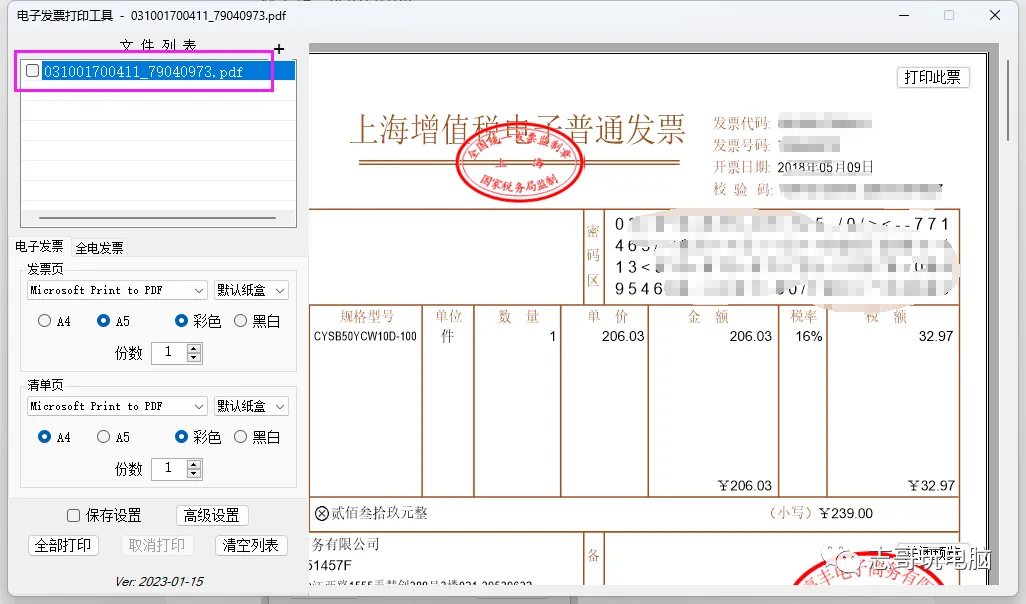This screenshot has height=604, width=1026.
Task: Enable the 保存设置 checkbox
Action: click(x=74, y=516)
